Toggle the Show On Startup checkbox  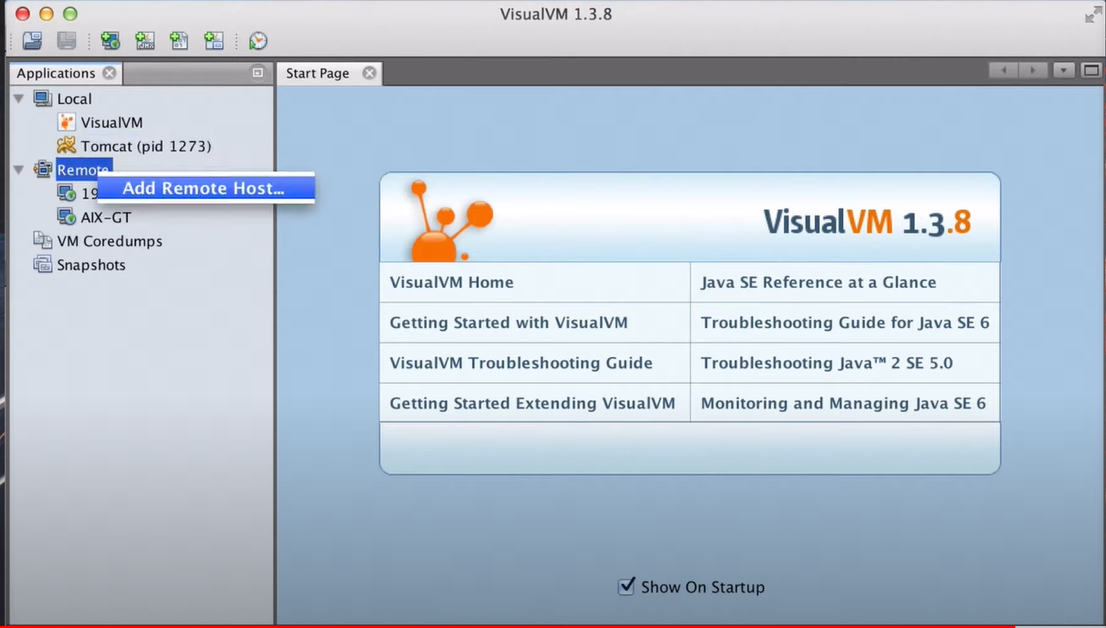tap(626, 586)
